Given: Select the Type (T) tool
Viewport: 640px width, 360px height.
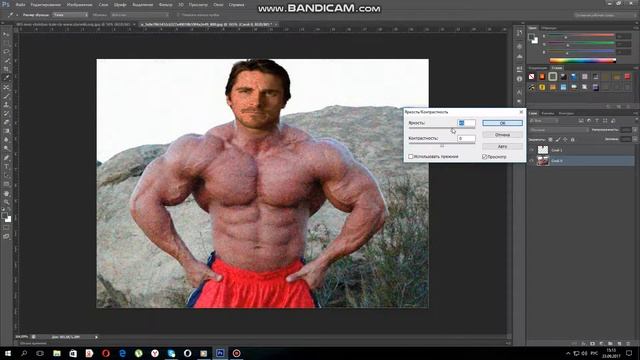Looking at the screenshot, I should [x=6, y=167].
